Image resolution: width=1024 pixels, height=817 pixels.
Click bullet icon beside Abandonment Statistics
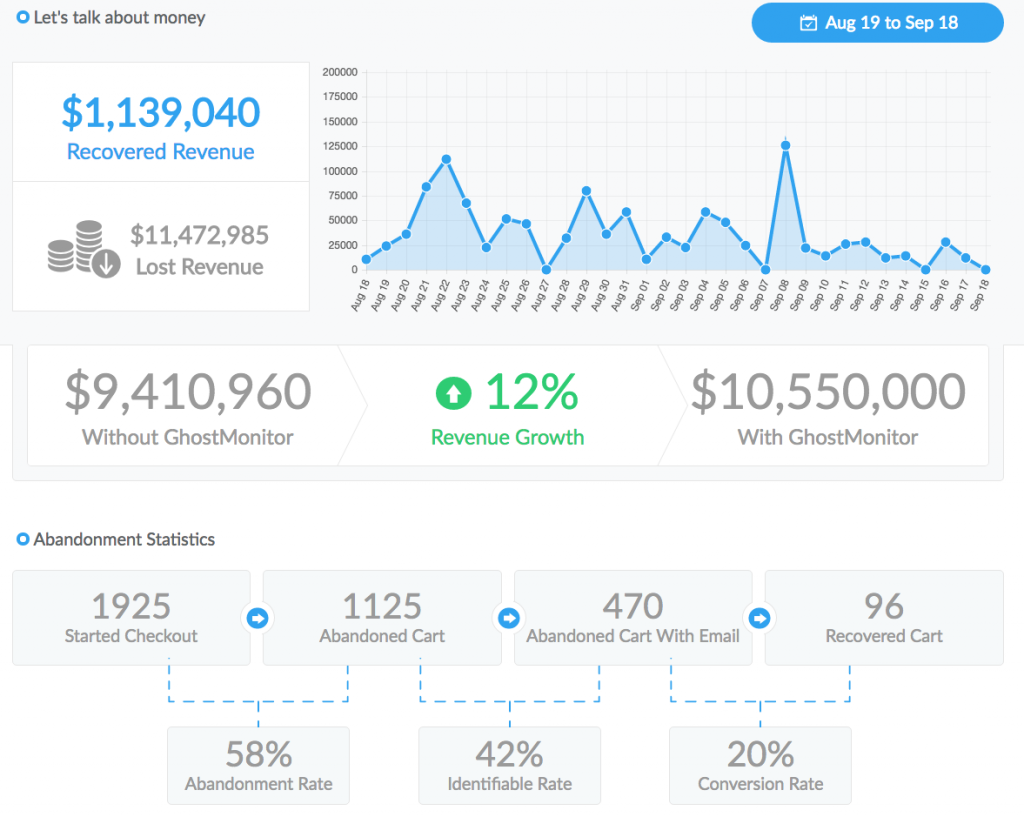coord(23,540)
